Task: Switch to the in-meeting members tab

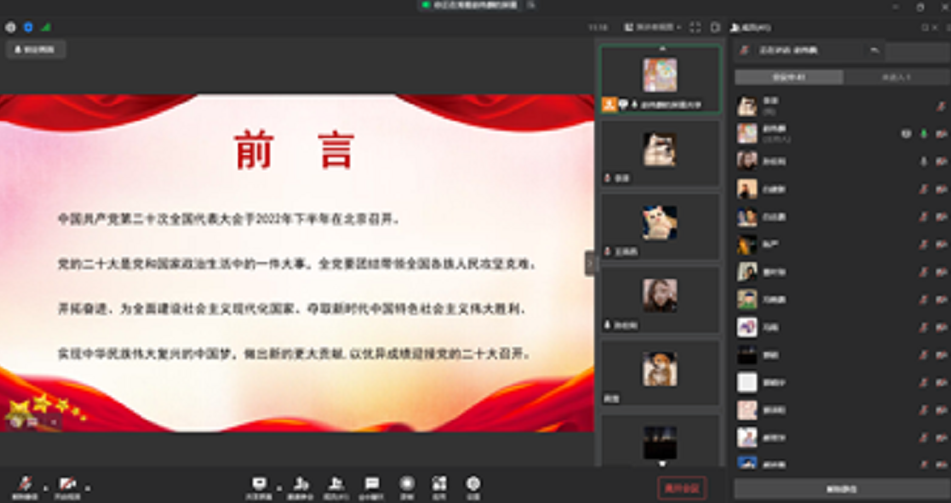Action: pyautogui.click(x=788, y=77)
